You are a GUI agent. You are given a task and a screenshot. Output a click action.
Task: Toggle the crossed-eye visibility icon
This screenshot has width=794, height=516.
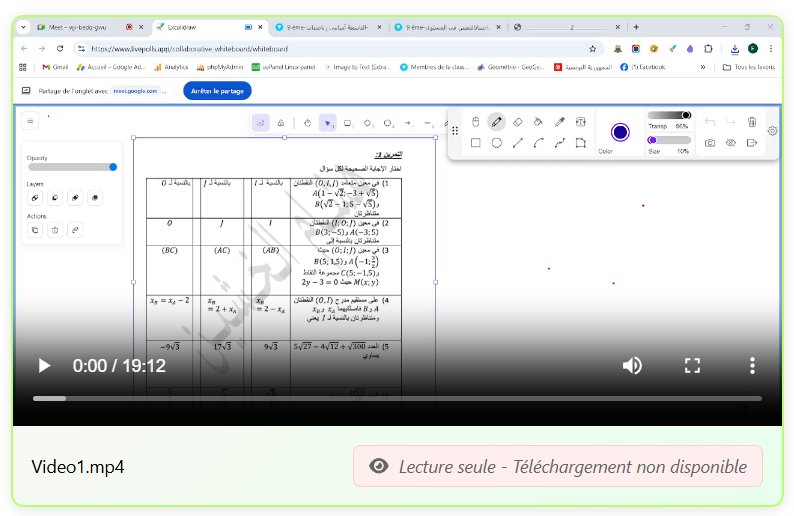[731, 143]
